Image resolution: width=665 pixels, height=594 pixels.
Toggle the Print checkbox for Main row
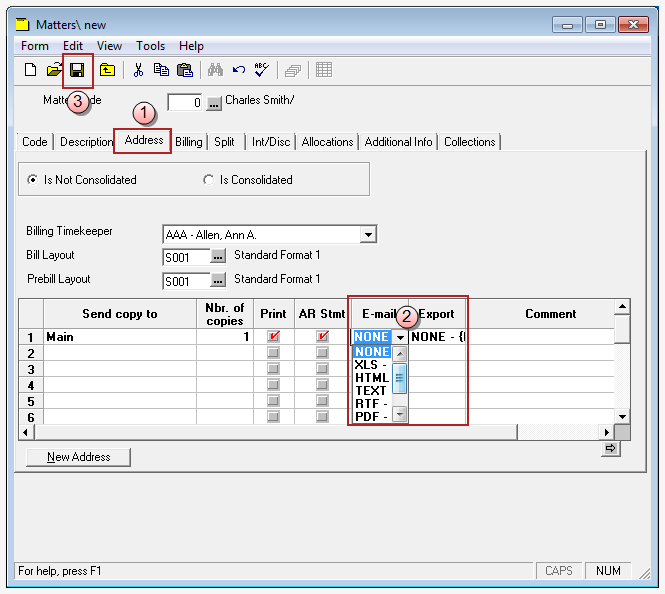273,337
